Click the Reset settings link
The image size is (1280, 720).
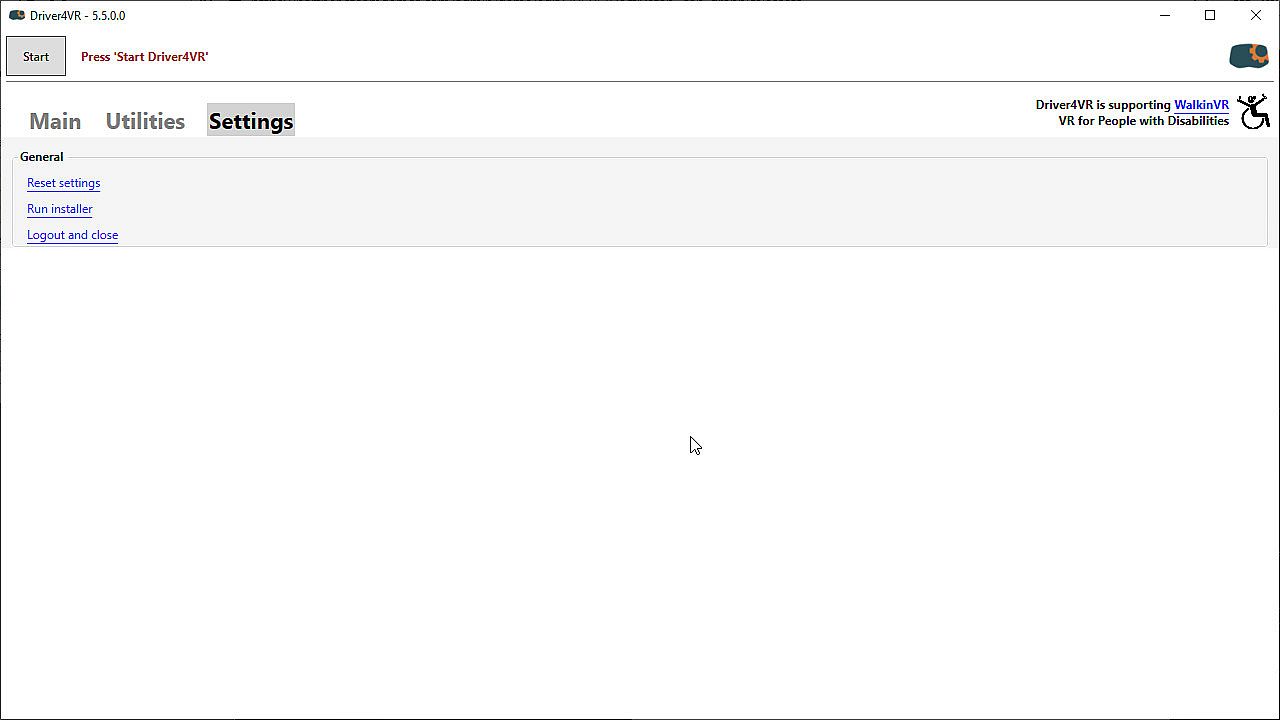click(63, 183)
